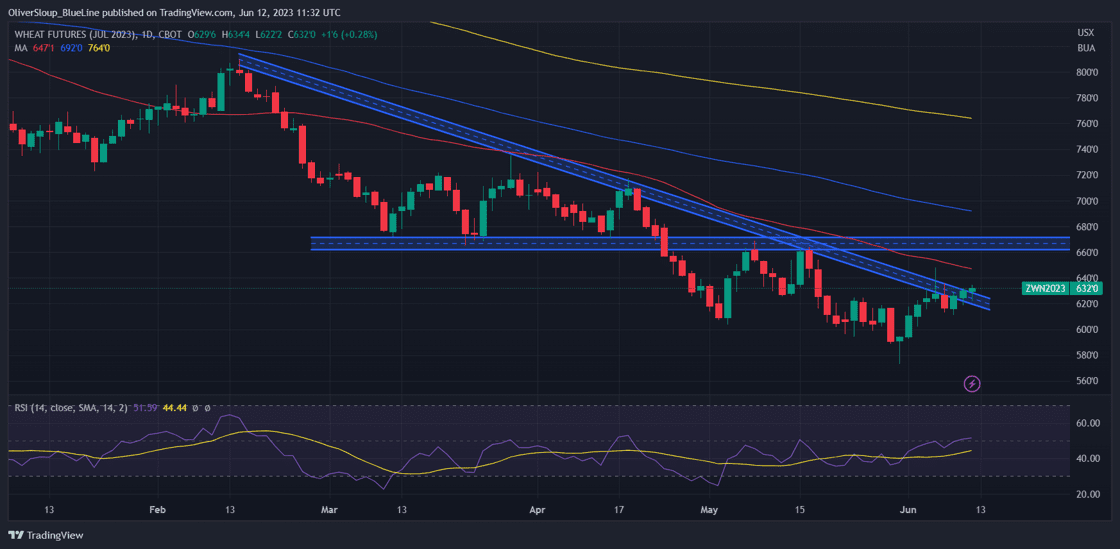Click the red MA value 647'1
The height and width of the screenshot is (549, 1120).
pos(44,48)
